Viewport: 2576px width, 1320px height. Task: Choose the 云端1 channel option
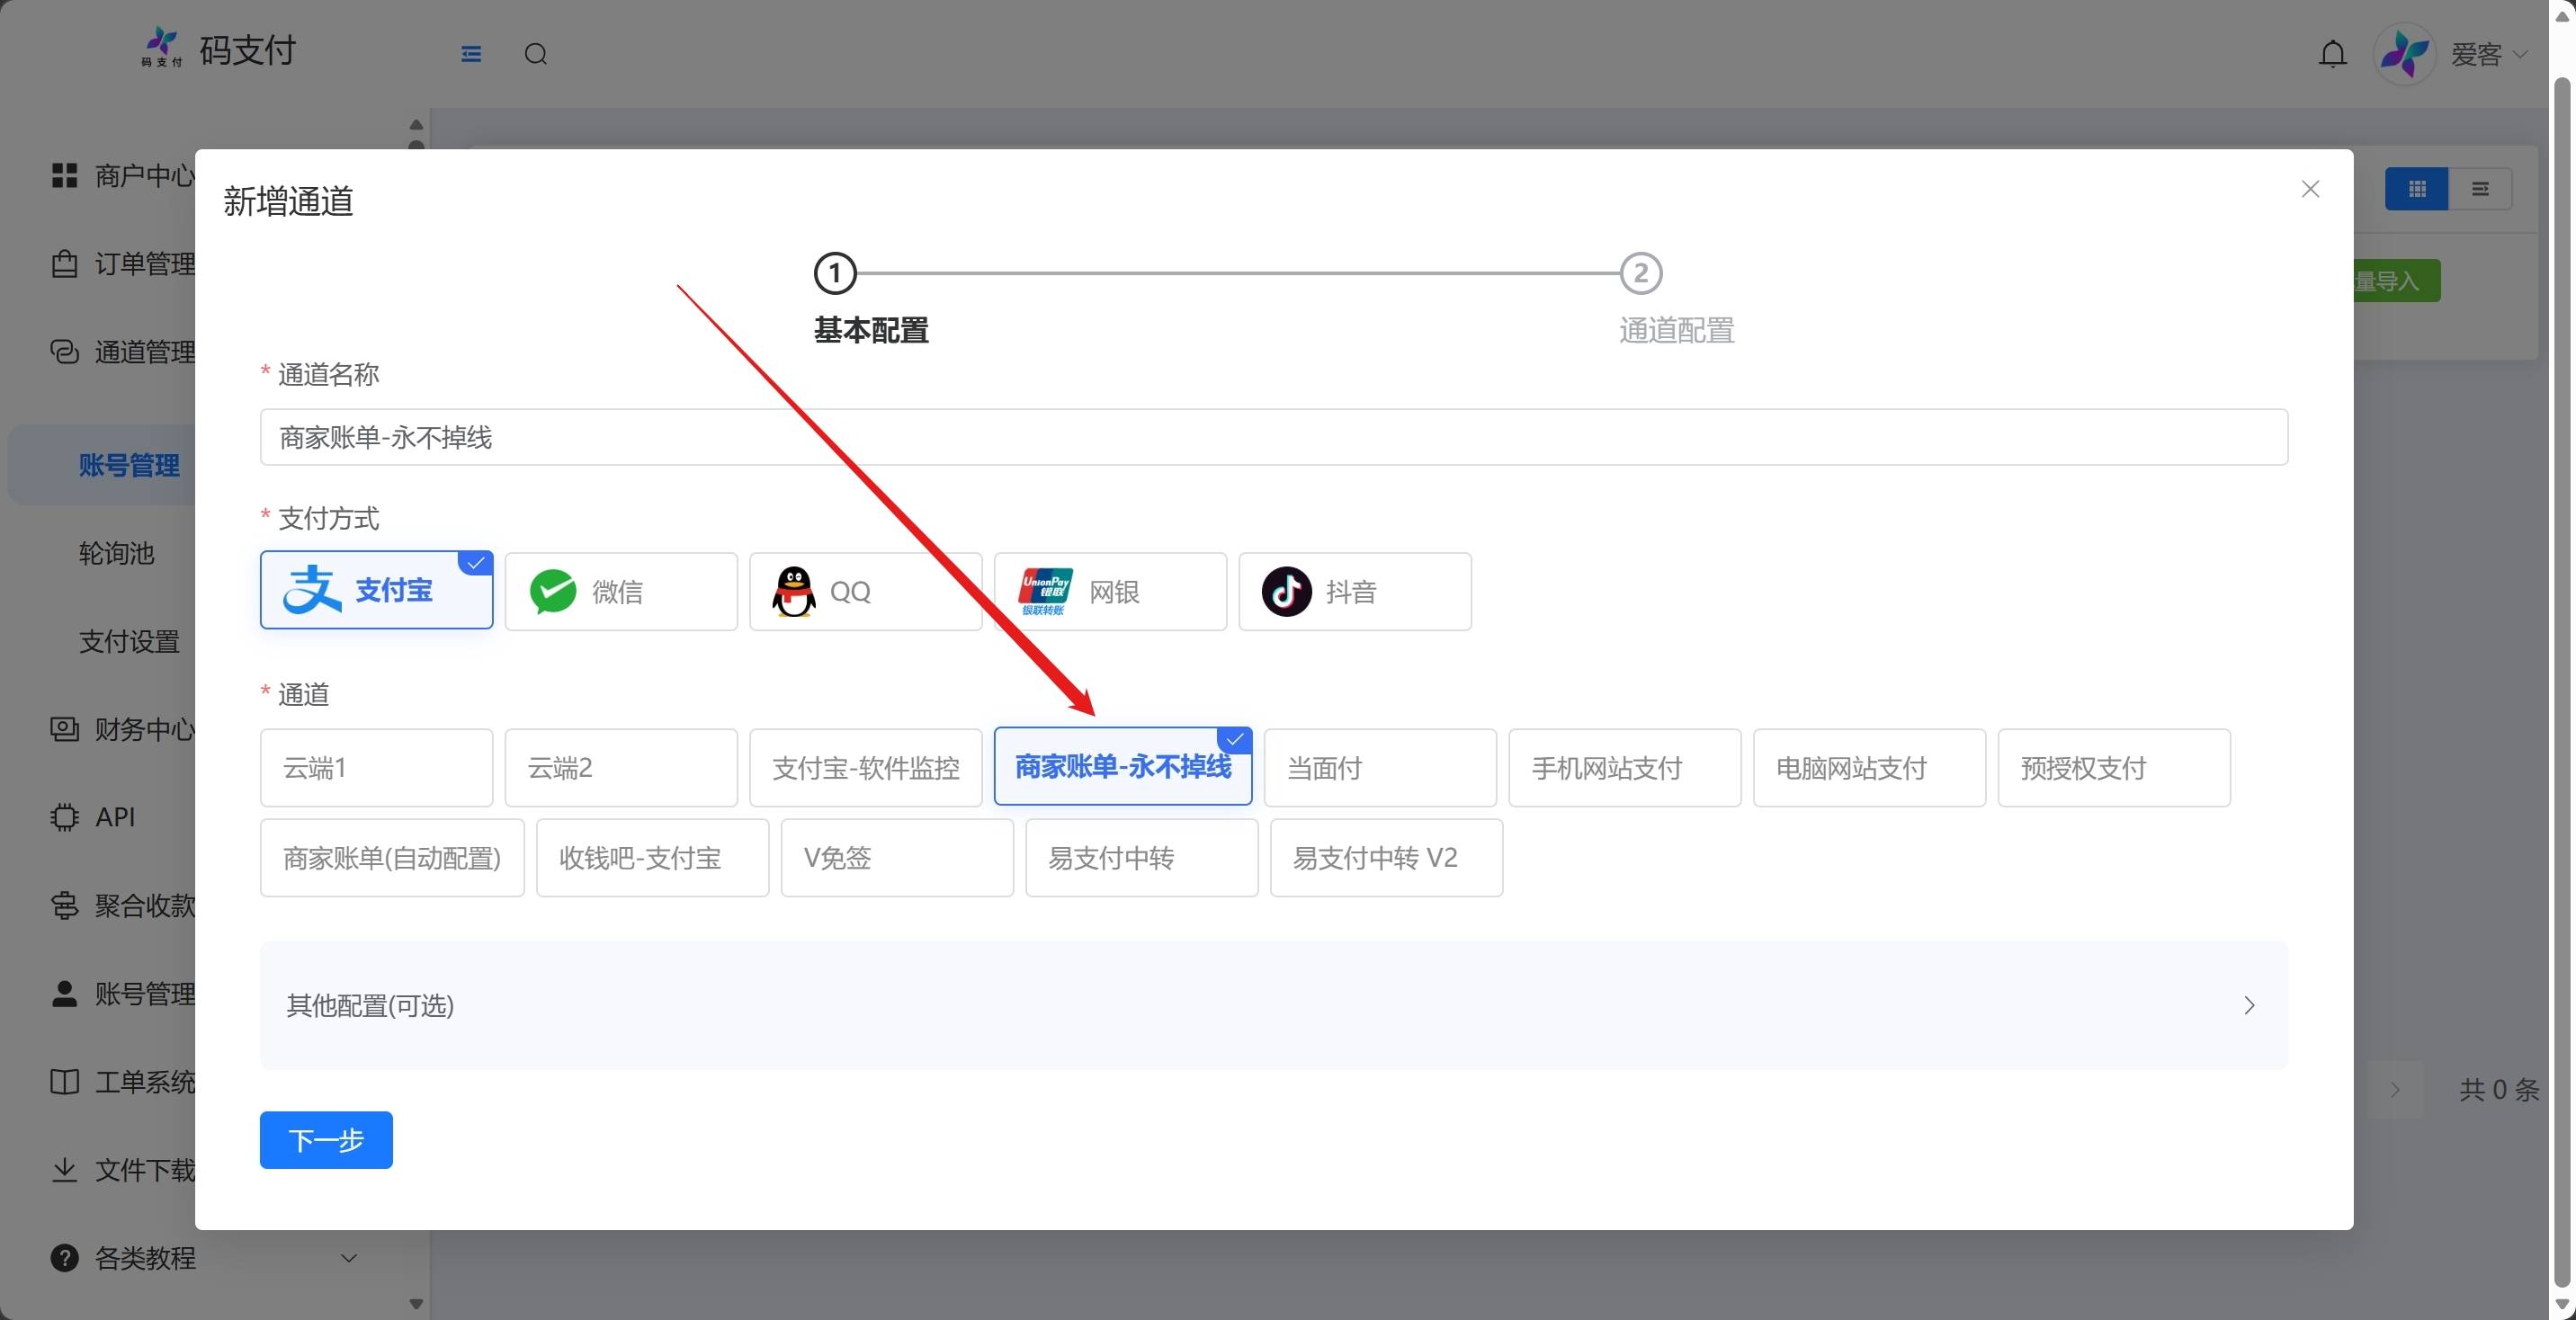pos(377,768)
